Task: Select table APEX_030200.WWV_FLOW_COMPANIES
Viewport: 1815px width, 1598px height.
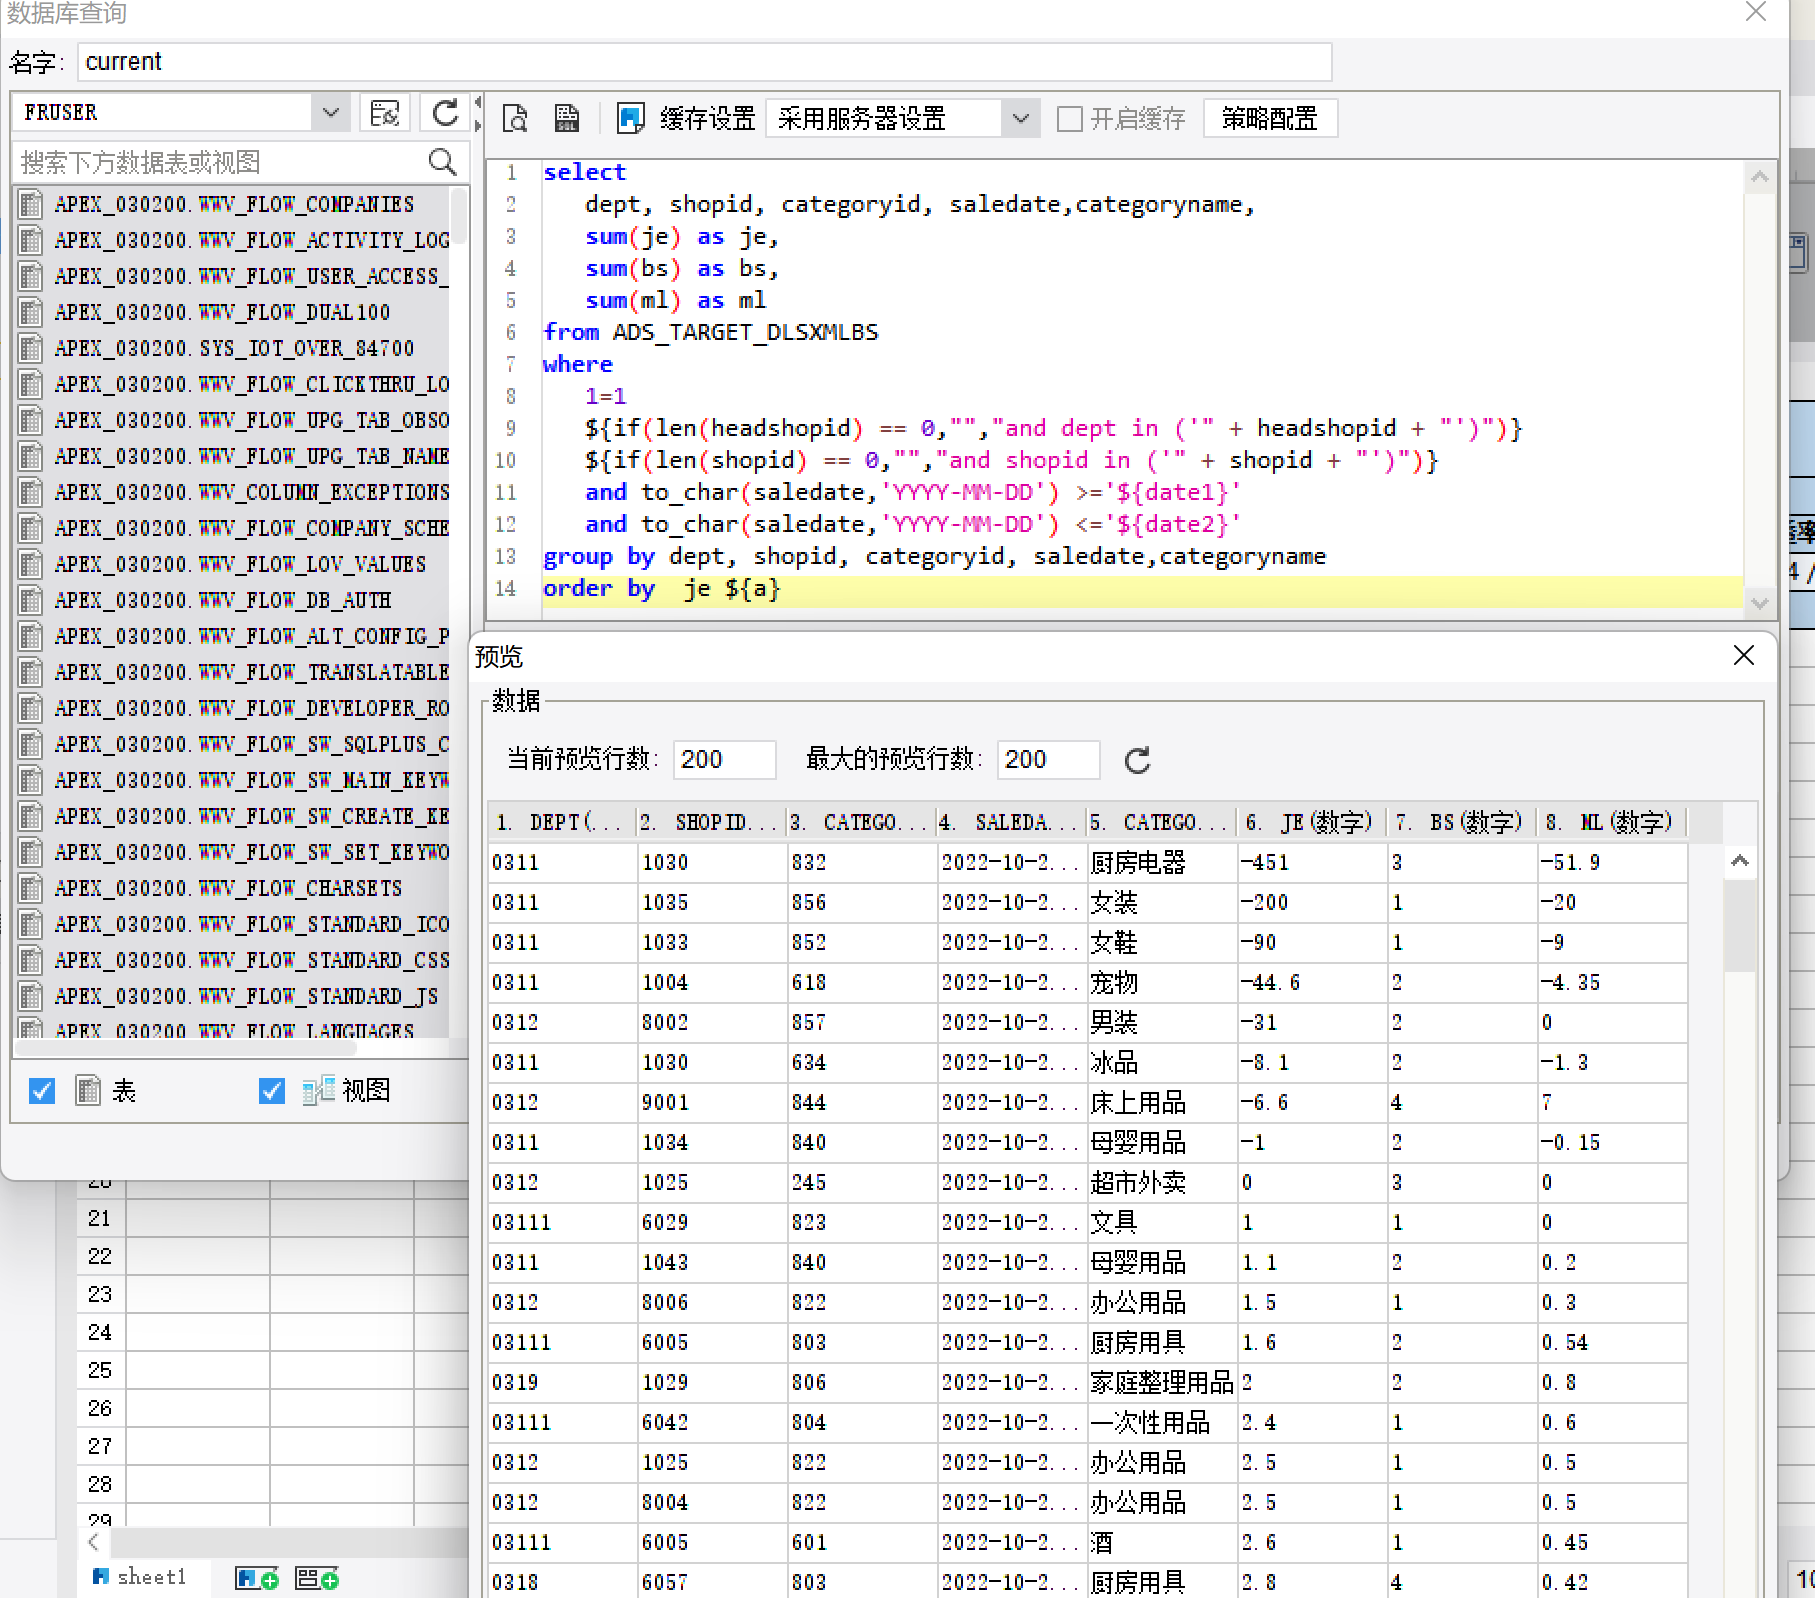Action: tap(233, 204)
